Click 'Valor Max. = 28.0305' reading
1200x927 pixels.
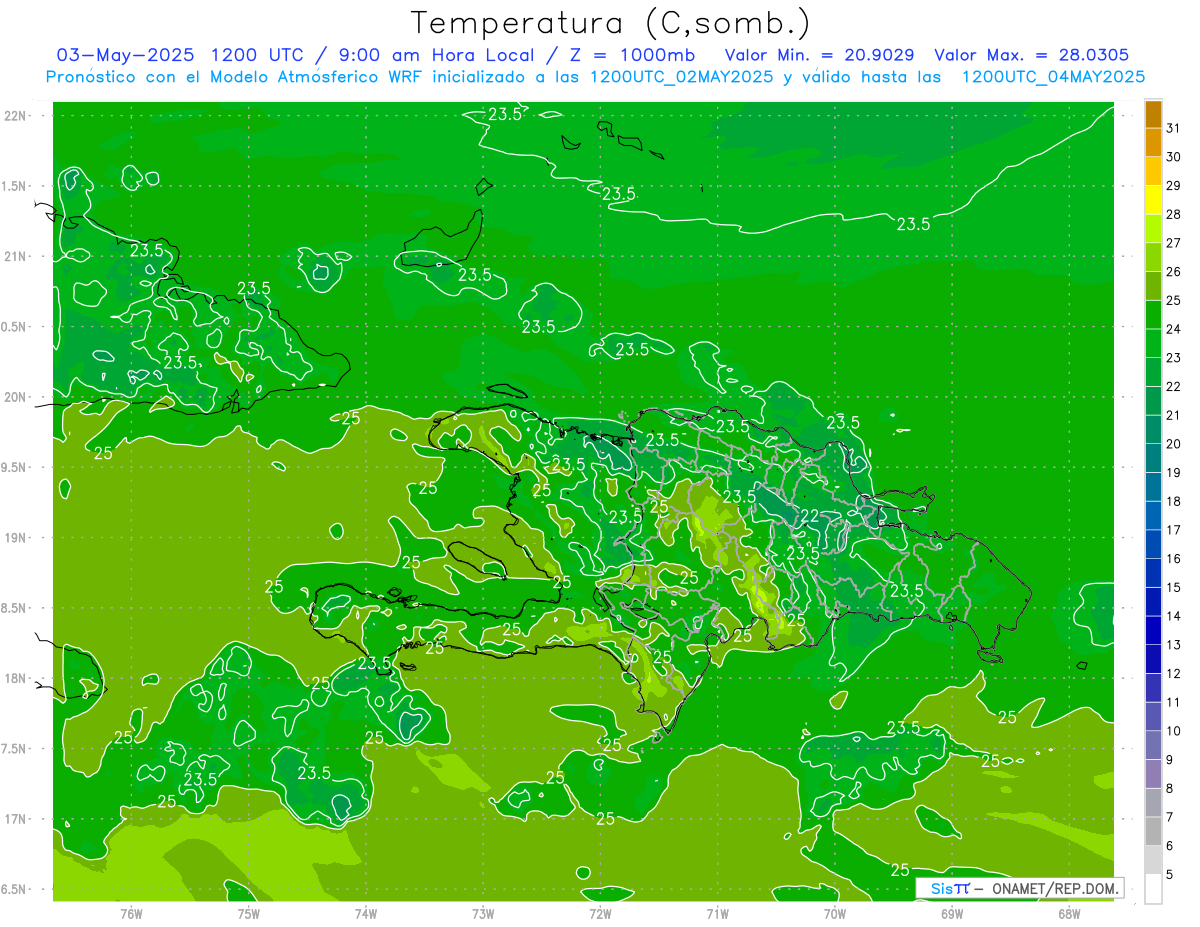pos(1031,55)
